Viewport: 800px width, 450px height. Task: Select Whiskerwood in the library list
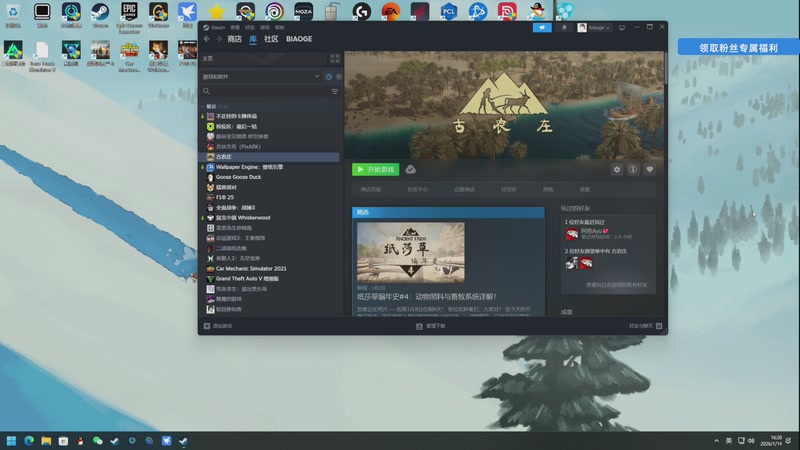point(269,218)
